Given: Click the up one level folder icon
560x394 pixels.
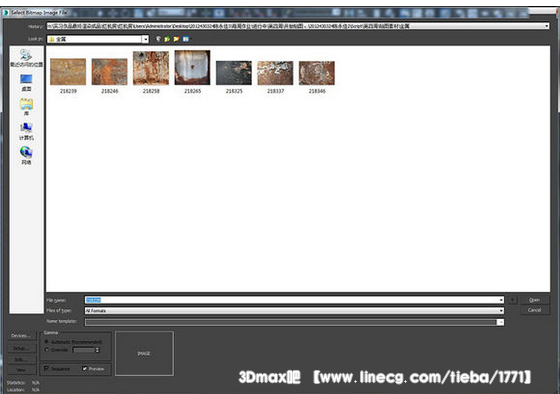Looking at the screenshot, I should coord(167,39).
